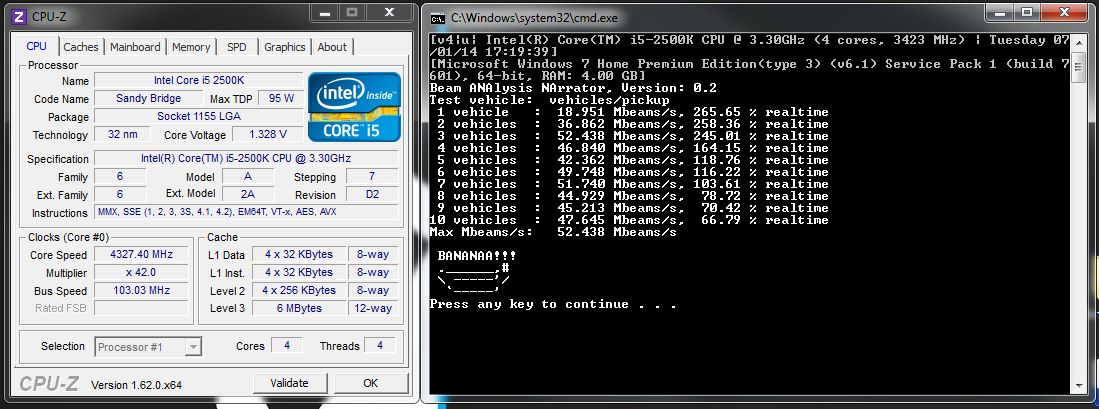Close the CPU-Z window
The image size is (1099, 409).
(389, 13)
